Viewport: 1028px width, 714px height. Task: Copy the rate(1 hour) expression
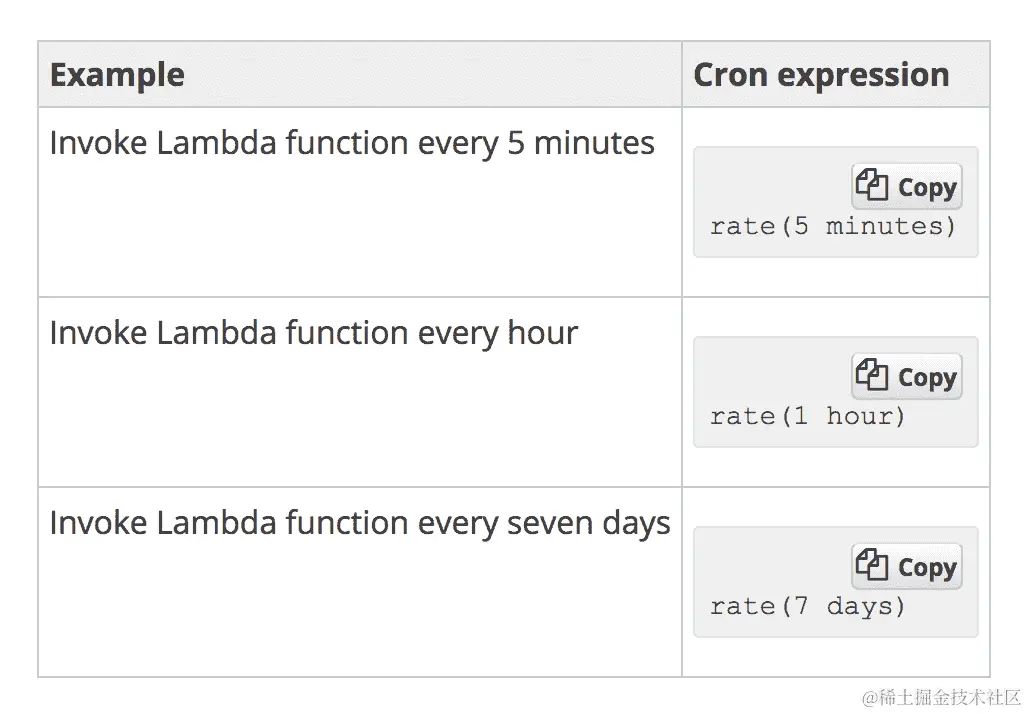[x=907, y=377]
